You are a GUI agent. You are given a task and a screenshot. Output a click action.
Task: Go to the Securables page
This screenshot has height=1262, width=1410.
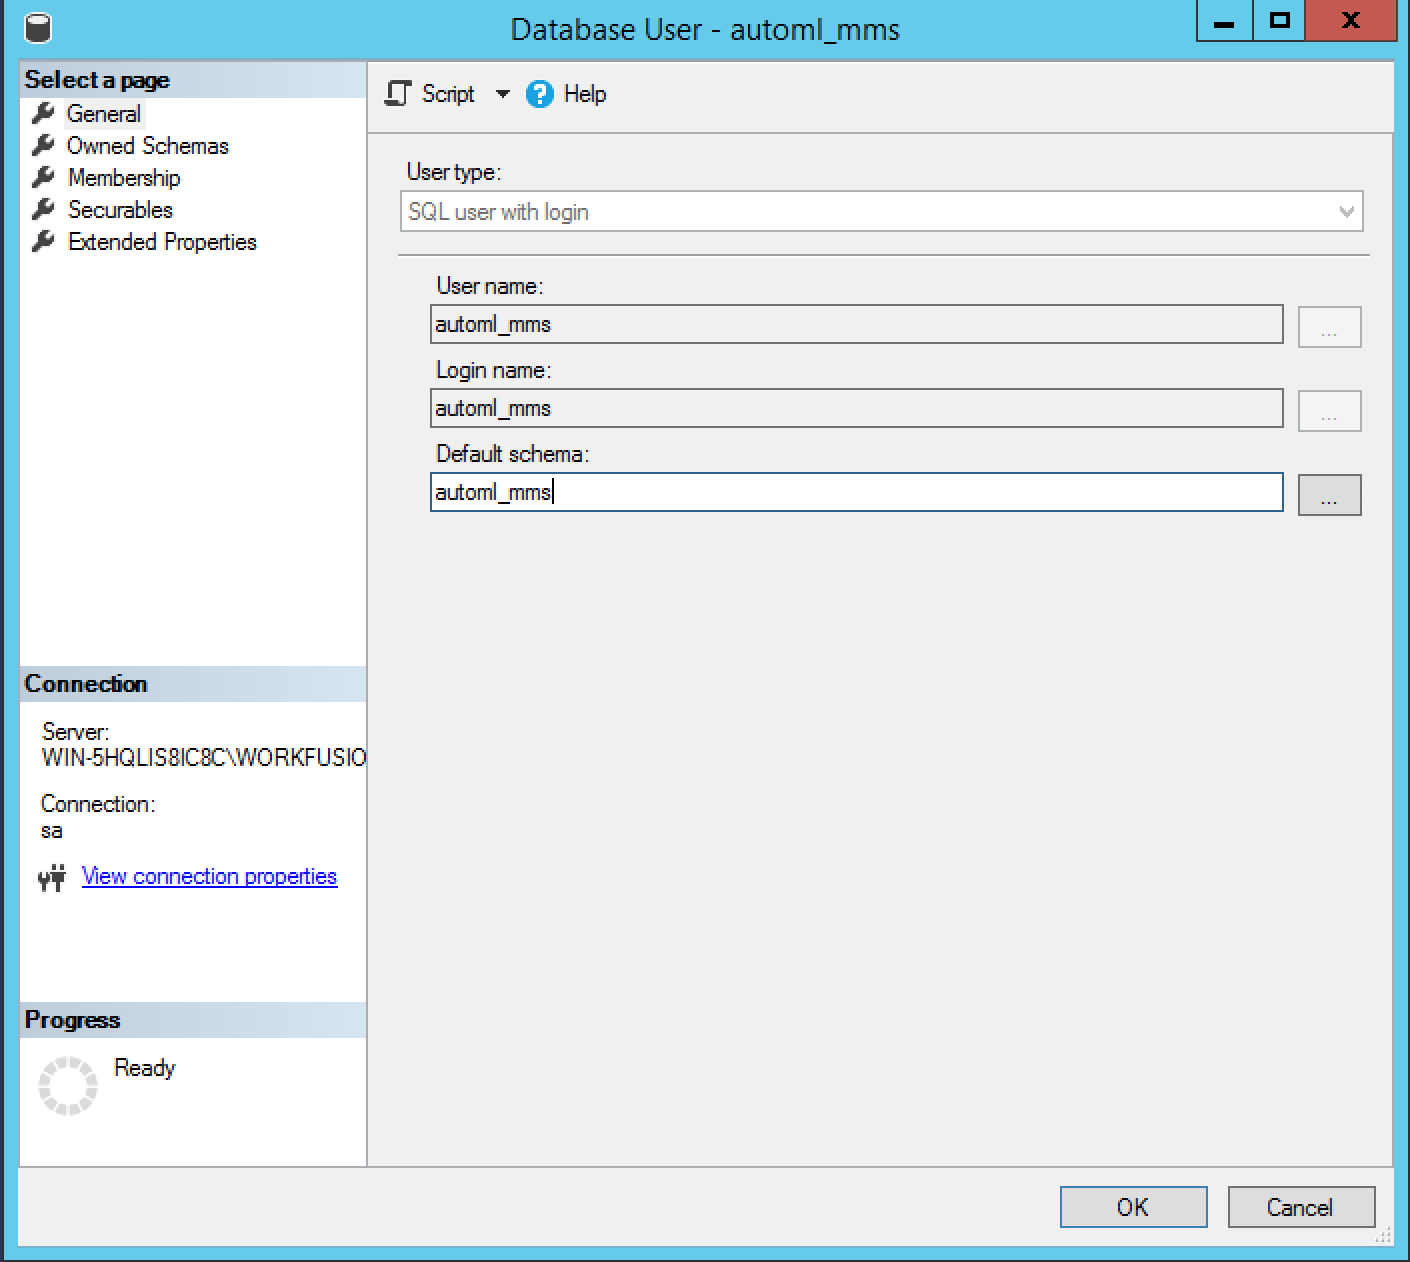click(120, 210)
